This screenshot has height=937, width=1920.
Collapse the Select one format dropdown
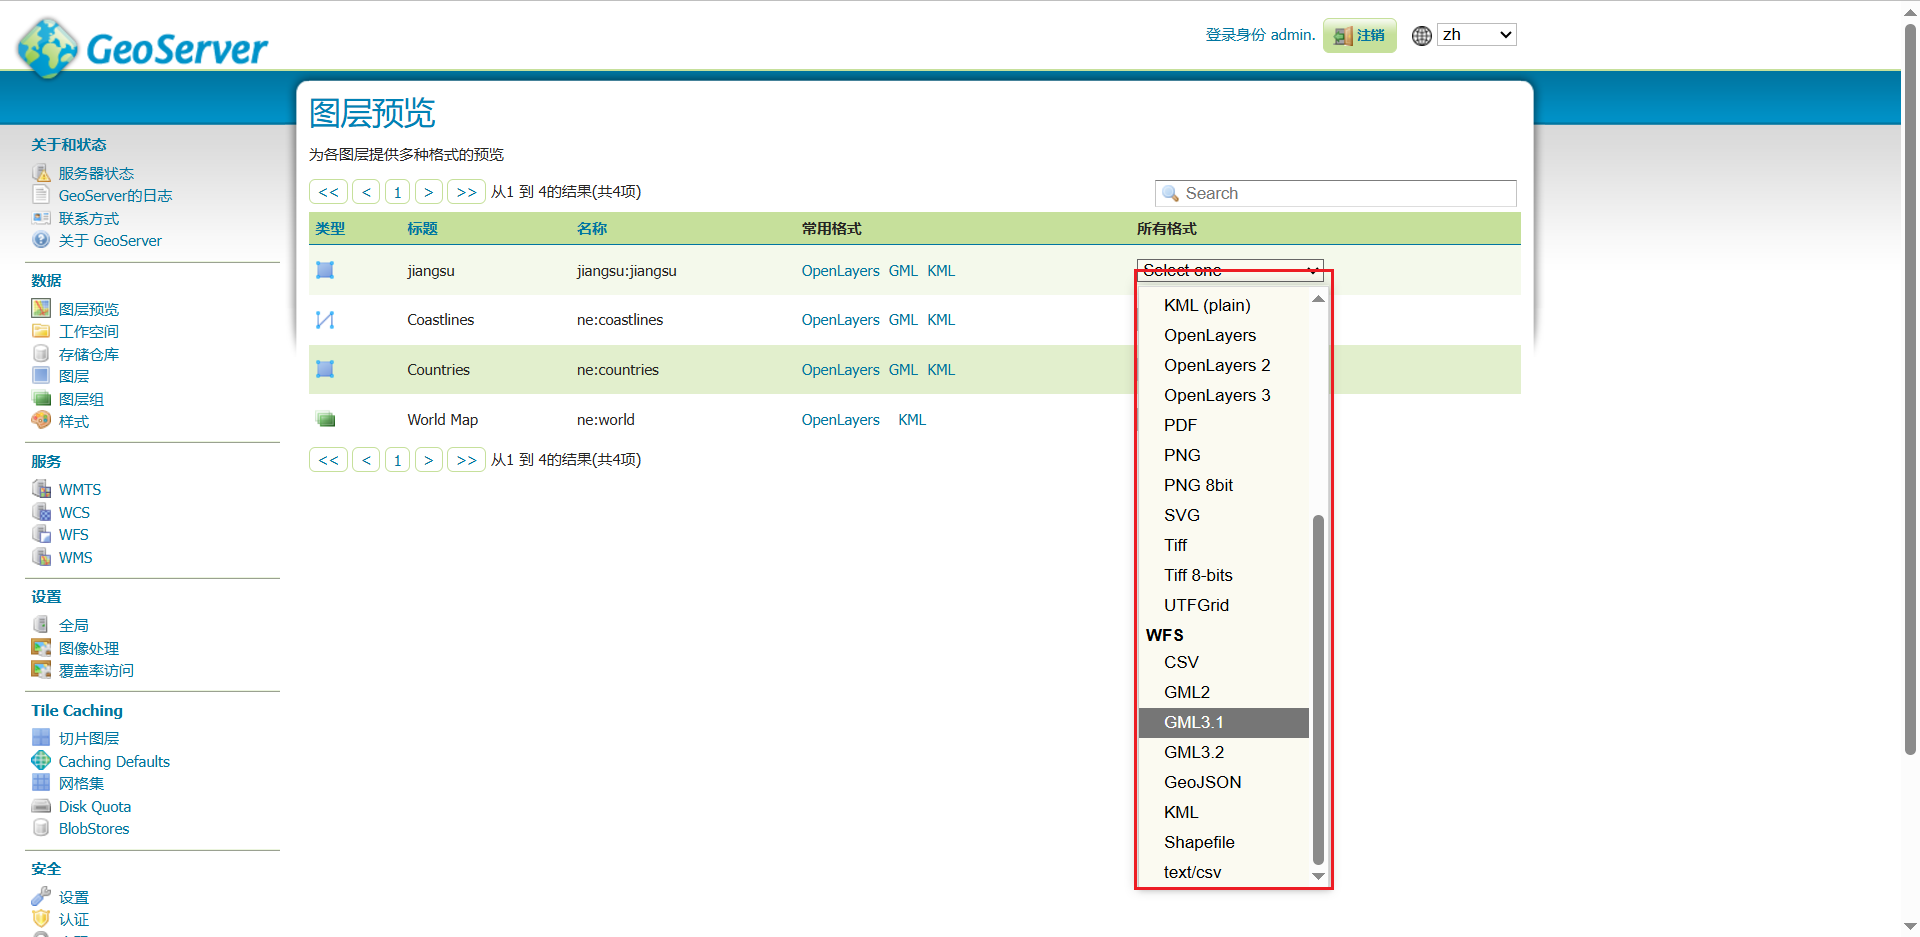[1230, 270]
